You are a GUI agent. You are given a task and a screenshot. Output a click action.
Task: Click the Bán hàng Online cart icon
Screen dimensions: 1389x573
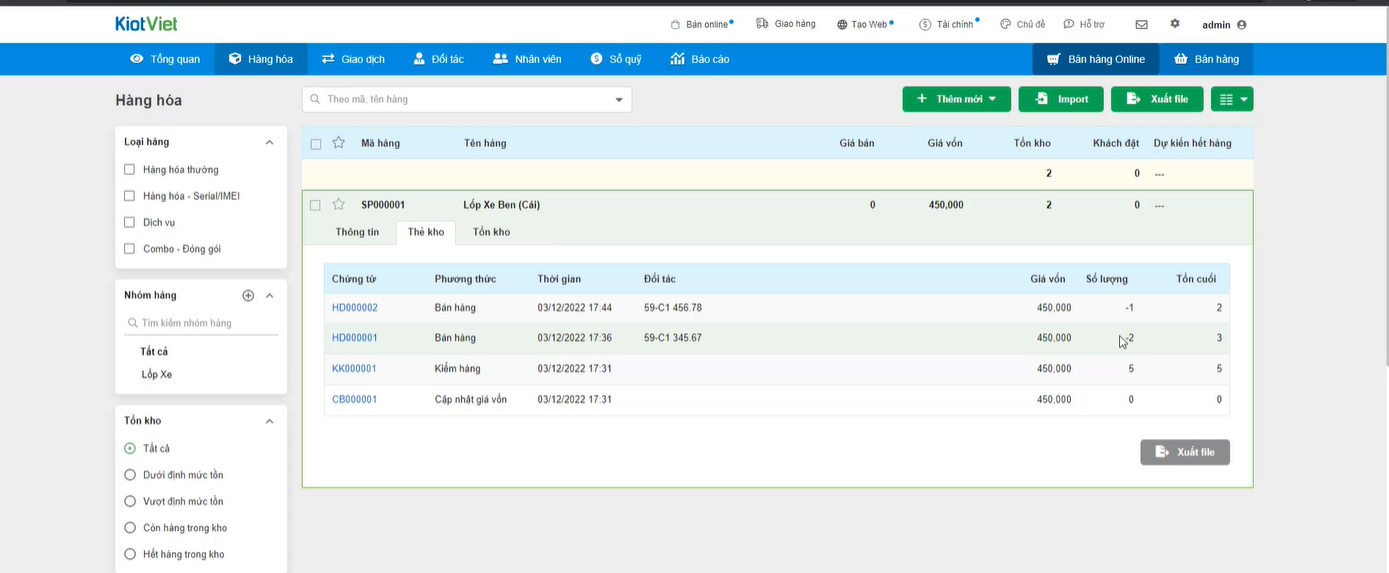pyautogui.click(x=1053, y=59)
